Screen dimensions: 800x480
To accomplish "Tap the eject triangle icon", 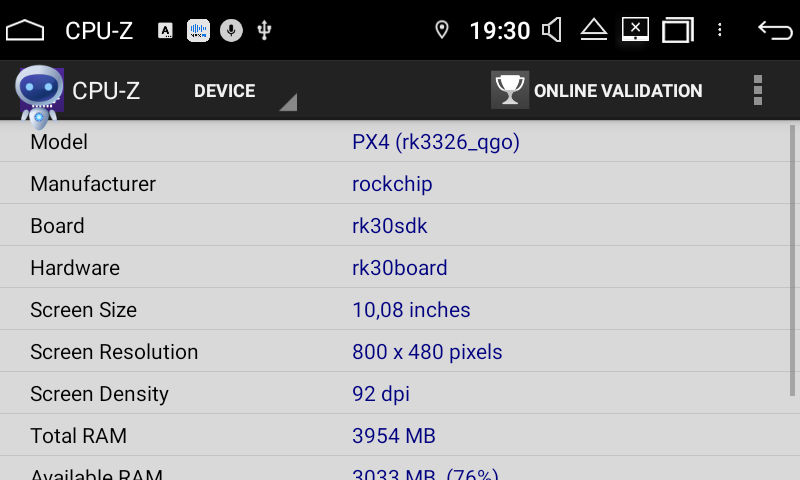I will pyautogui.click(x=594, y=30).
